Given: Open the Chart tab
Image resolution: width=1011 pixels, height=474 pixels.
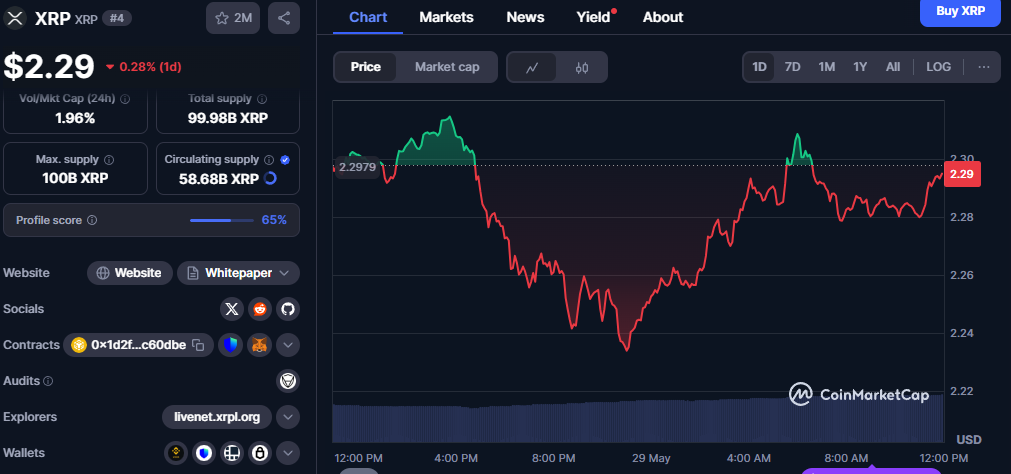Looking at the screenshot, I should pos(368,17).
